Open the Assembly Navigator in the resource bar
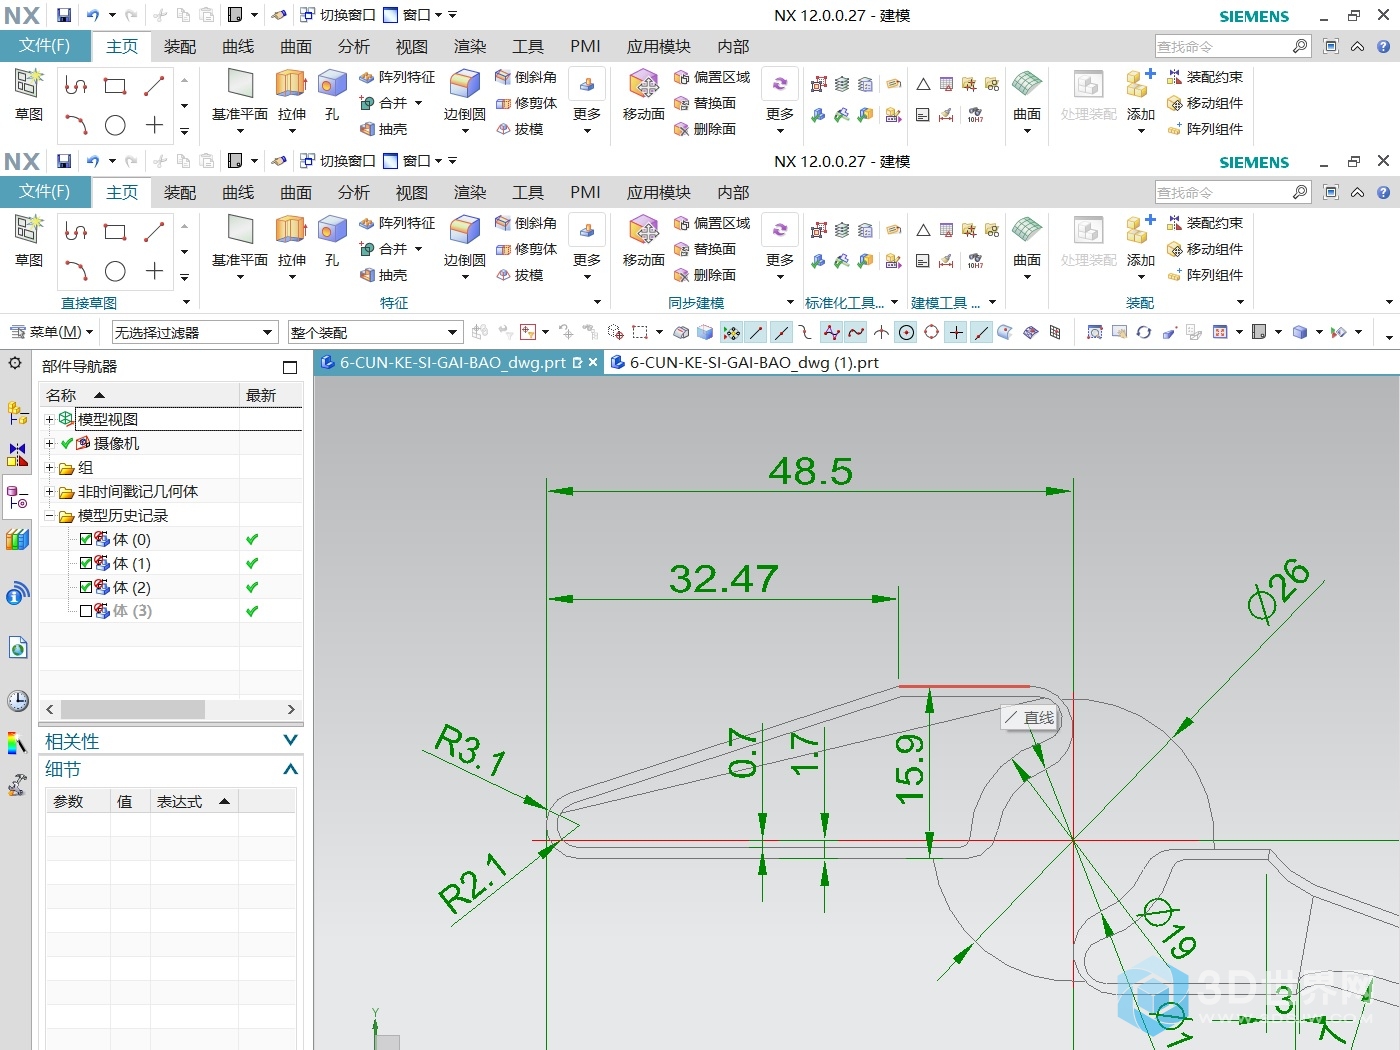This screenshot has height=1050, width=1400. pyautogui.click(x=18, y=412)
